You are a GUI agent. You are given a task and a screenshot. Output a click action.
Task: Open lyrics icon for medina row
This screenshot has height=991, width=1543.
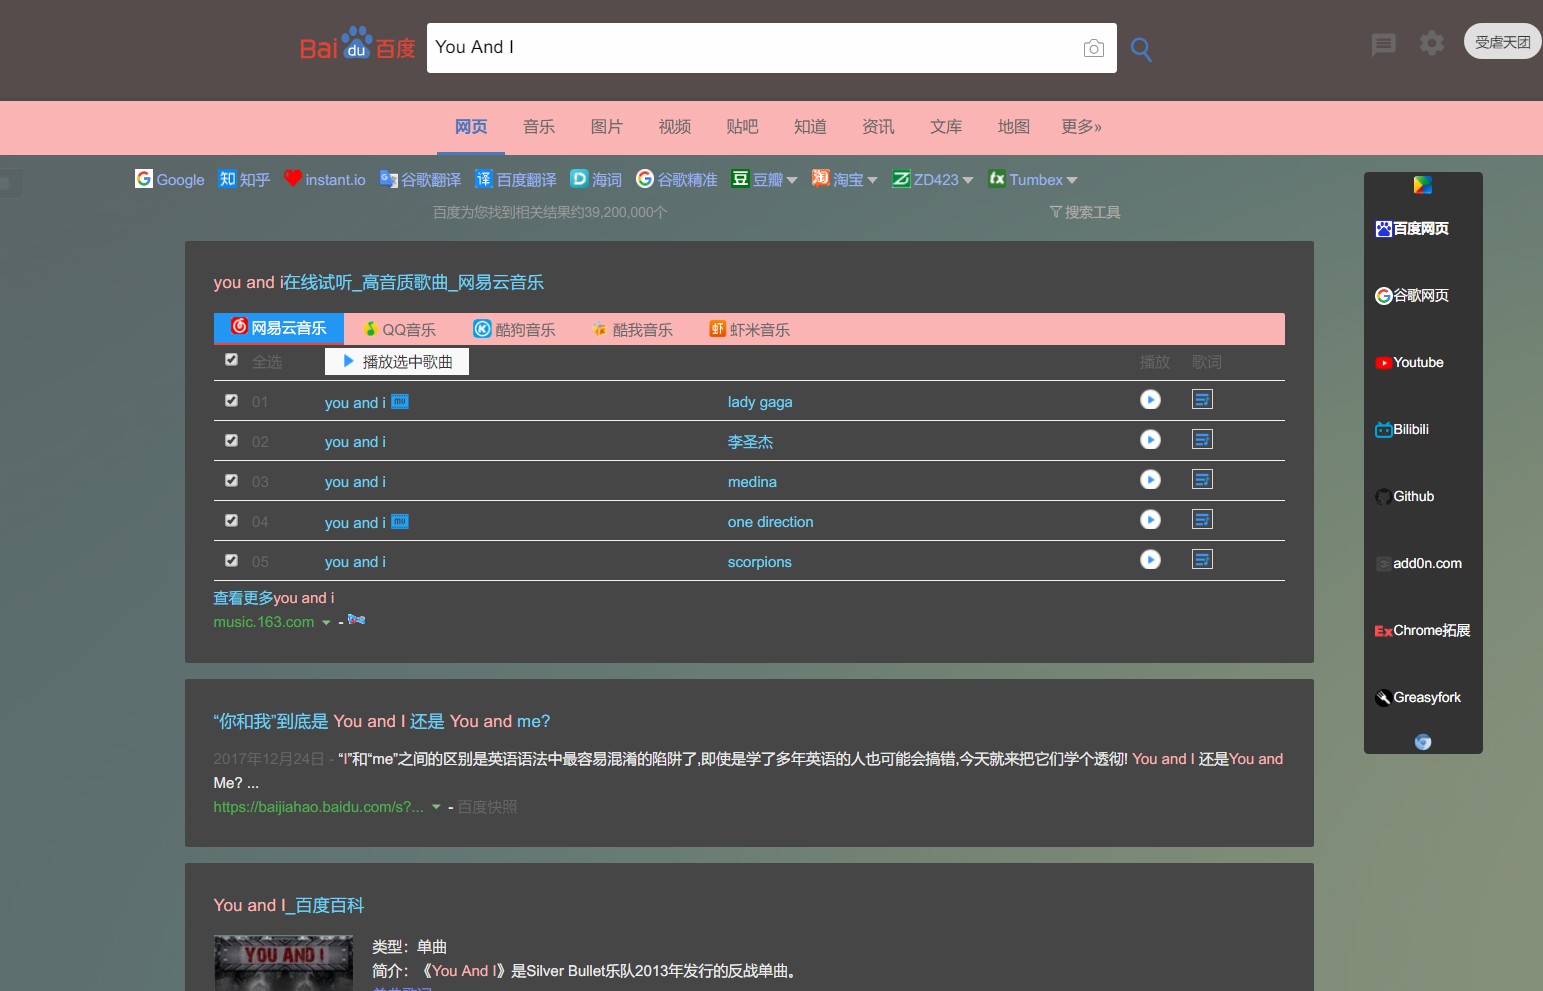1202,480
